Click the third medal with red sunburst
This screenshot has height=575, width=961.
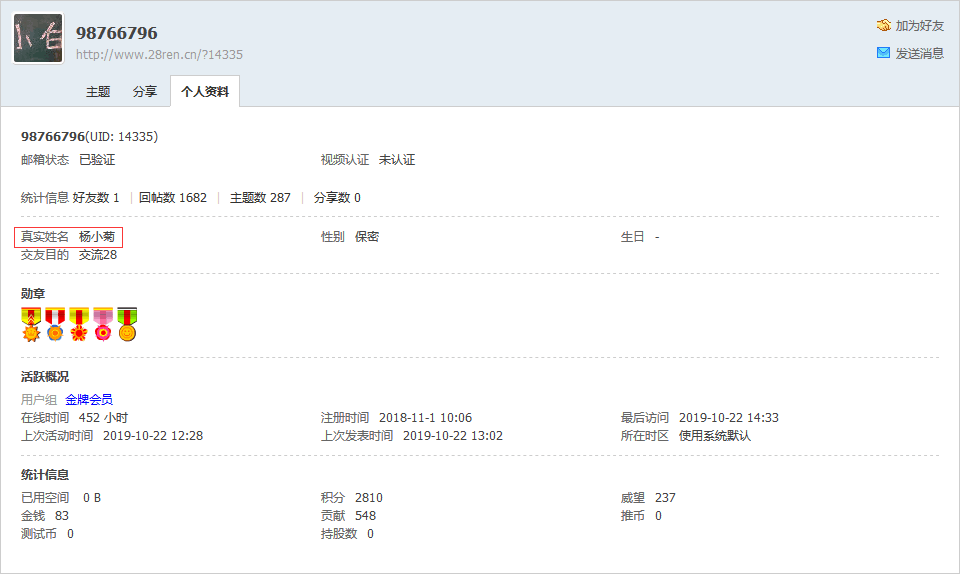(x=79, y=324)
